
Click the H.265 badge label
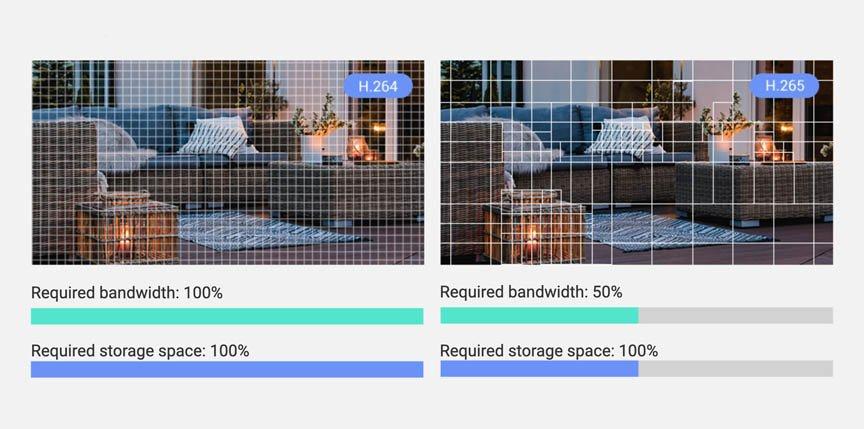coord(785,86)
